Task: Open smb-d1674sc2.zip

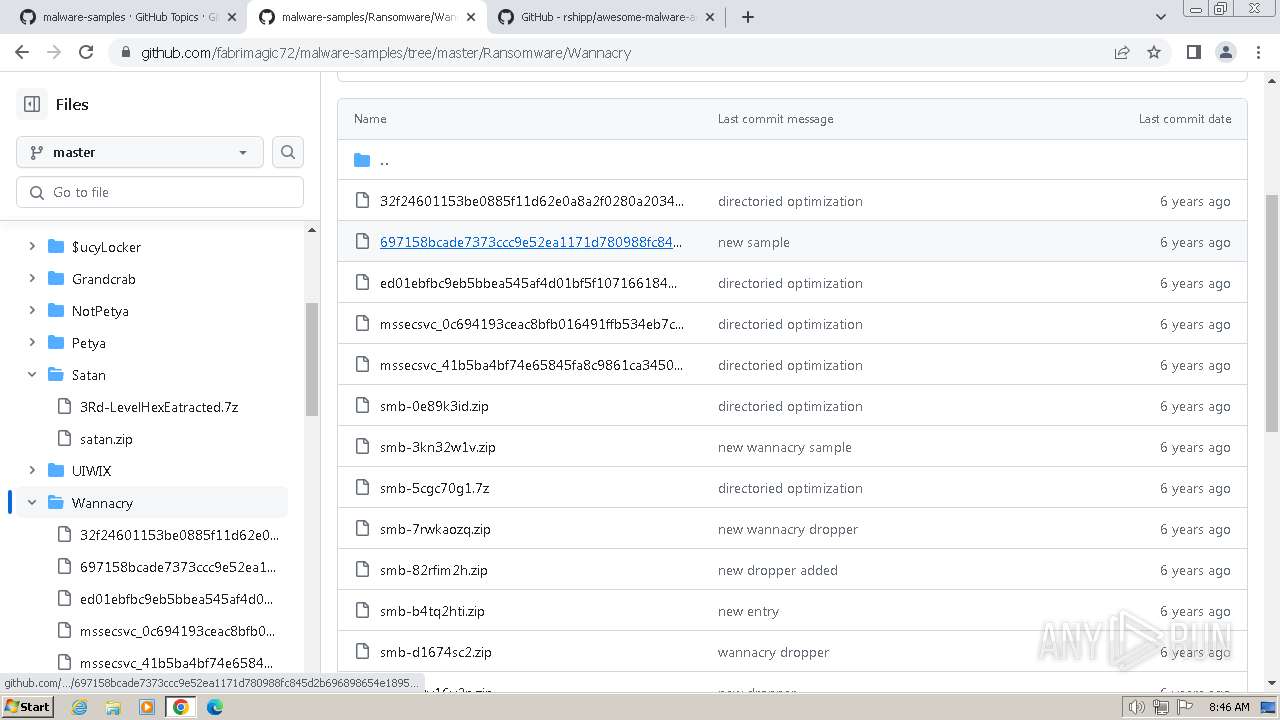Action: [x=436, y=652]
